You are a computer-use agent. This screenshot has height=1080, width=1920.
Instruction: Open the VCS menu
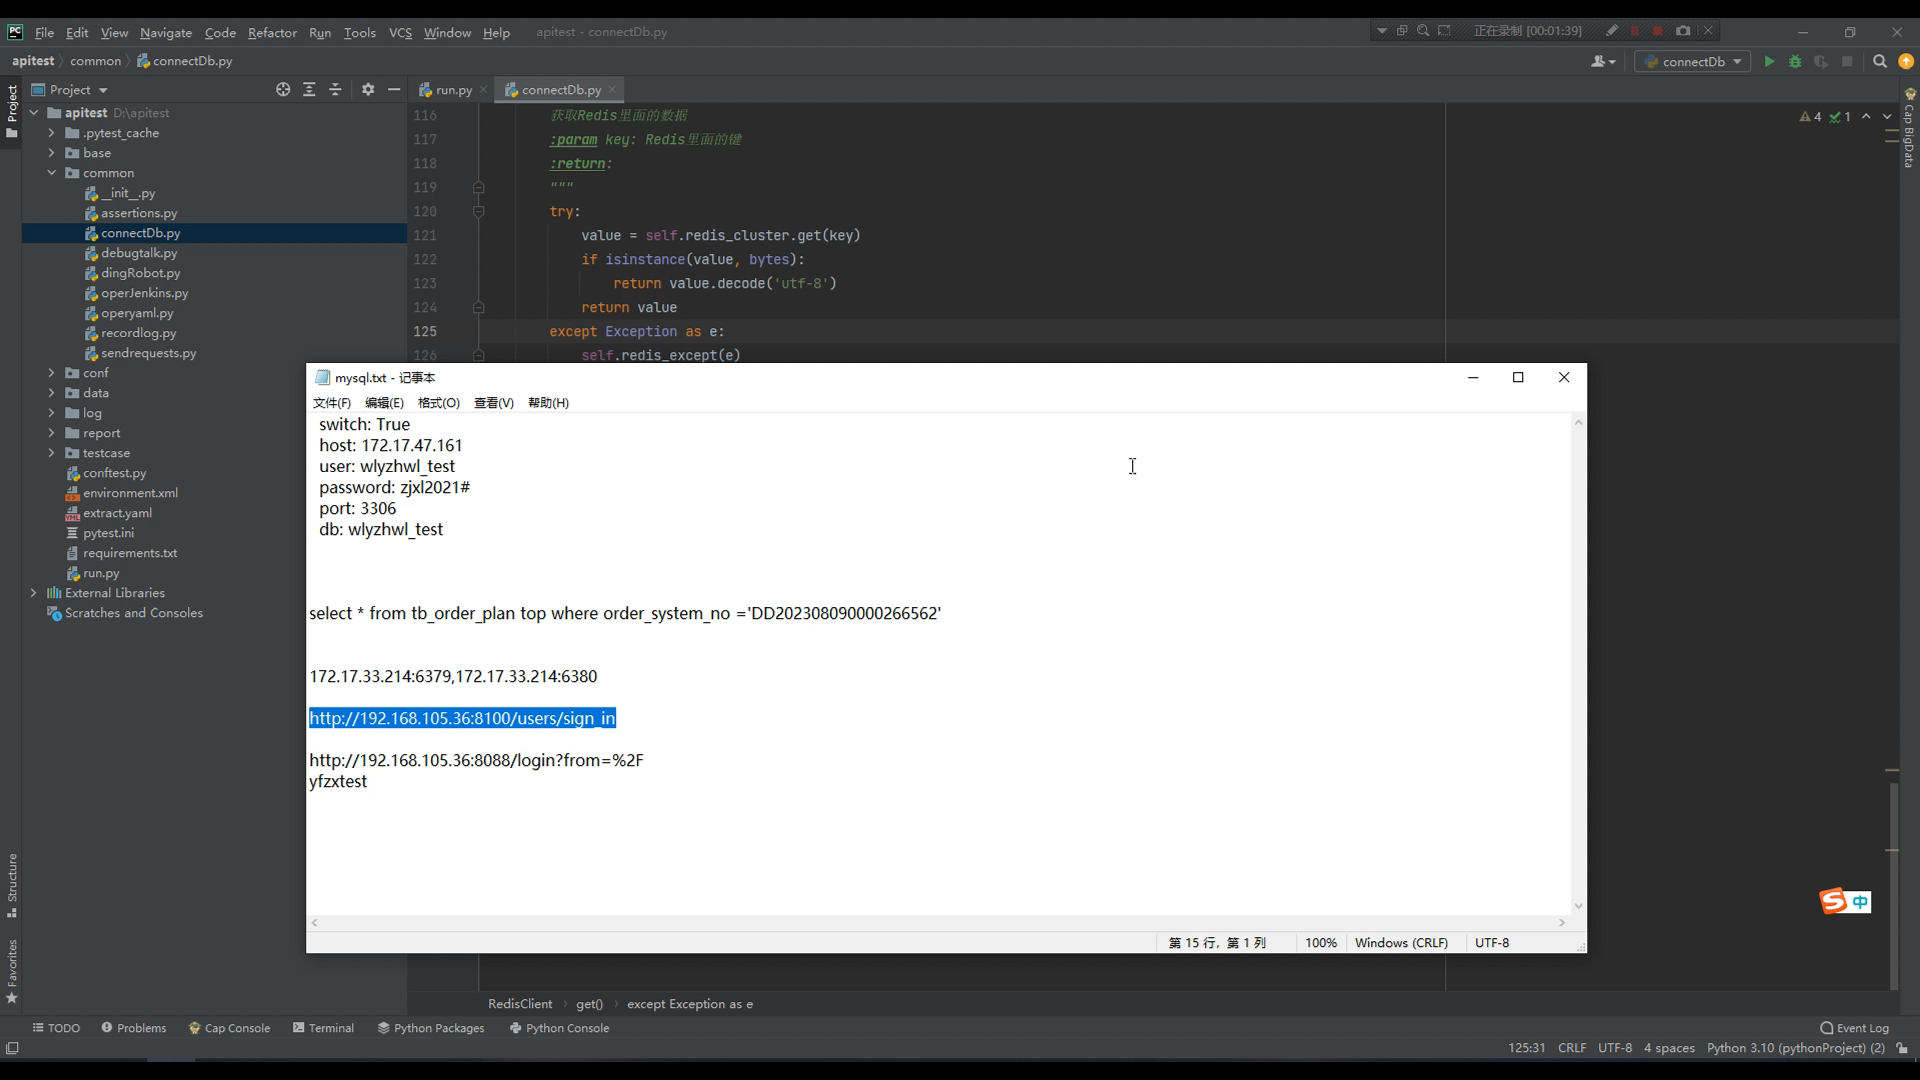point(400,32)
